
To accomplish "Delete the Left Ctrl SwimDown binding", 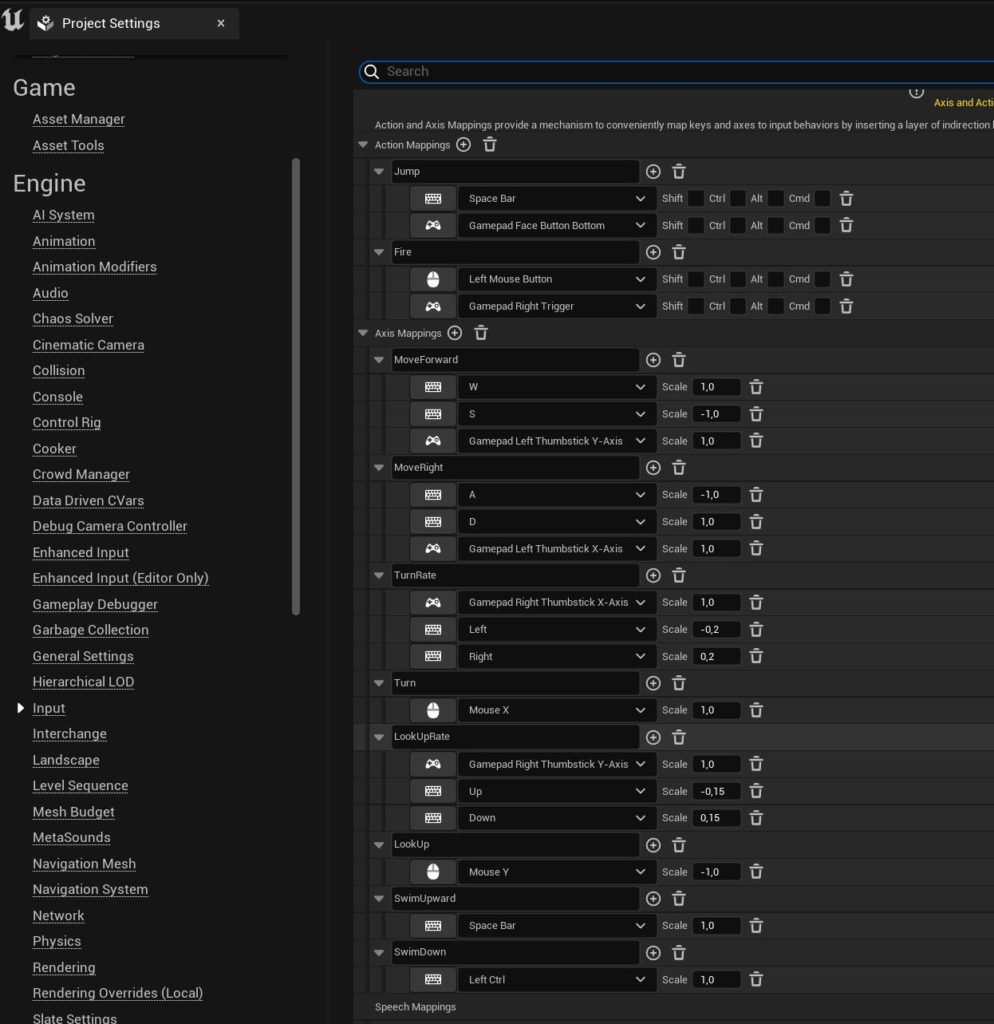I will pos(756,979).
